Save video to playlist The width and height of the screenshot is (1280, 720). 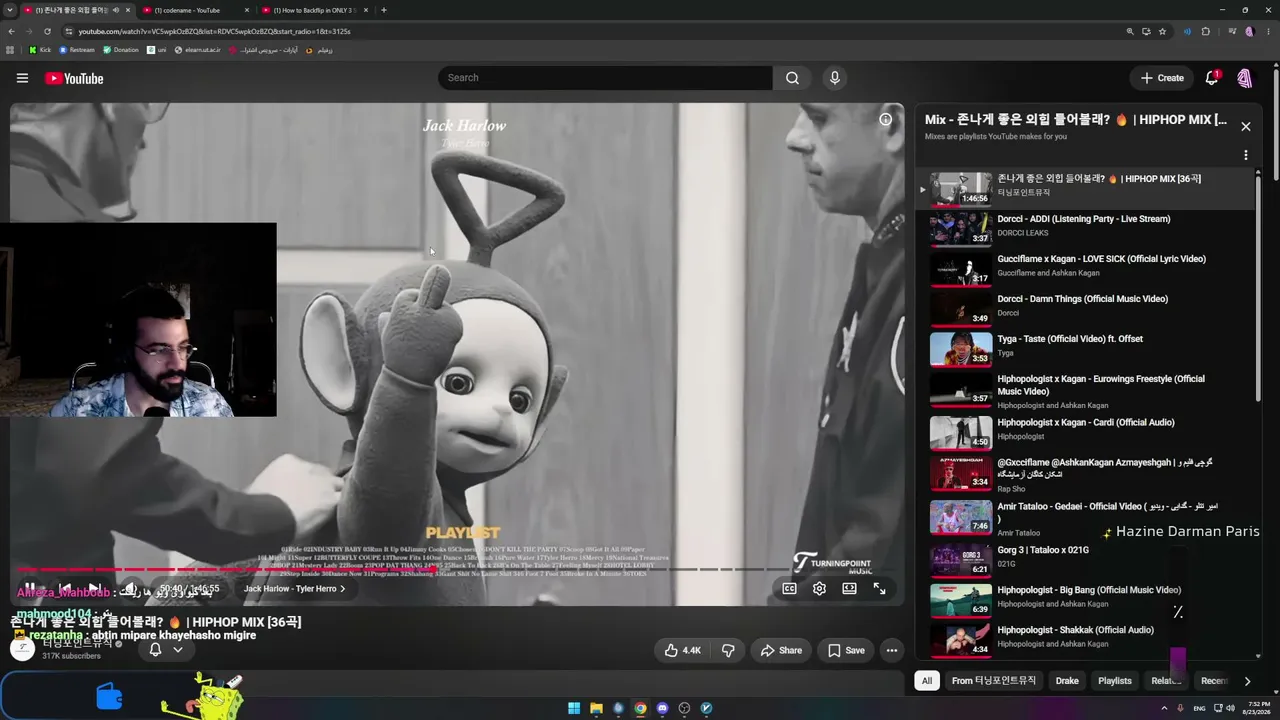click(846, 650)
